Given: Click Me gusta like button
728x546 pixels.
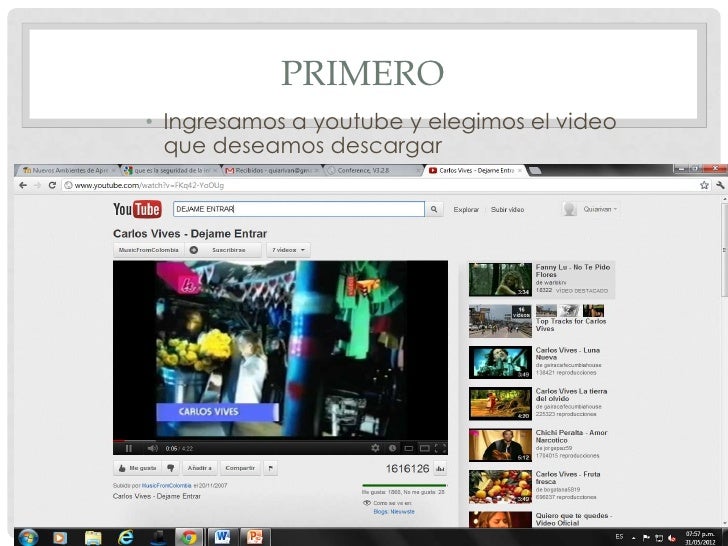Looking at the screenshot, I should point(137,468).
